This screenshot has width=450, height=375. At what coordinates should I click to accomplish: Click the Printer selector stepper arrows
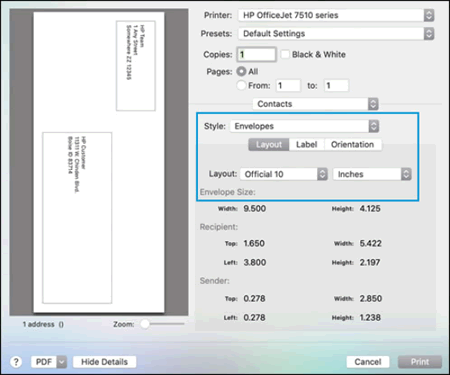coord(429,15)
